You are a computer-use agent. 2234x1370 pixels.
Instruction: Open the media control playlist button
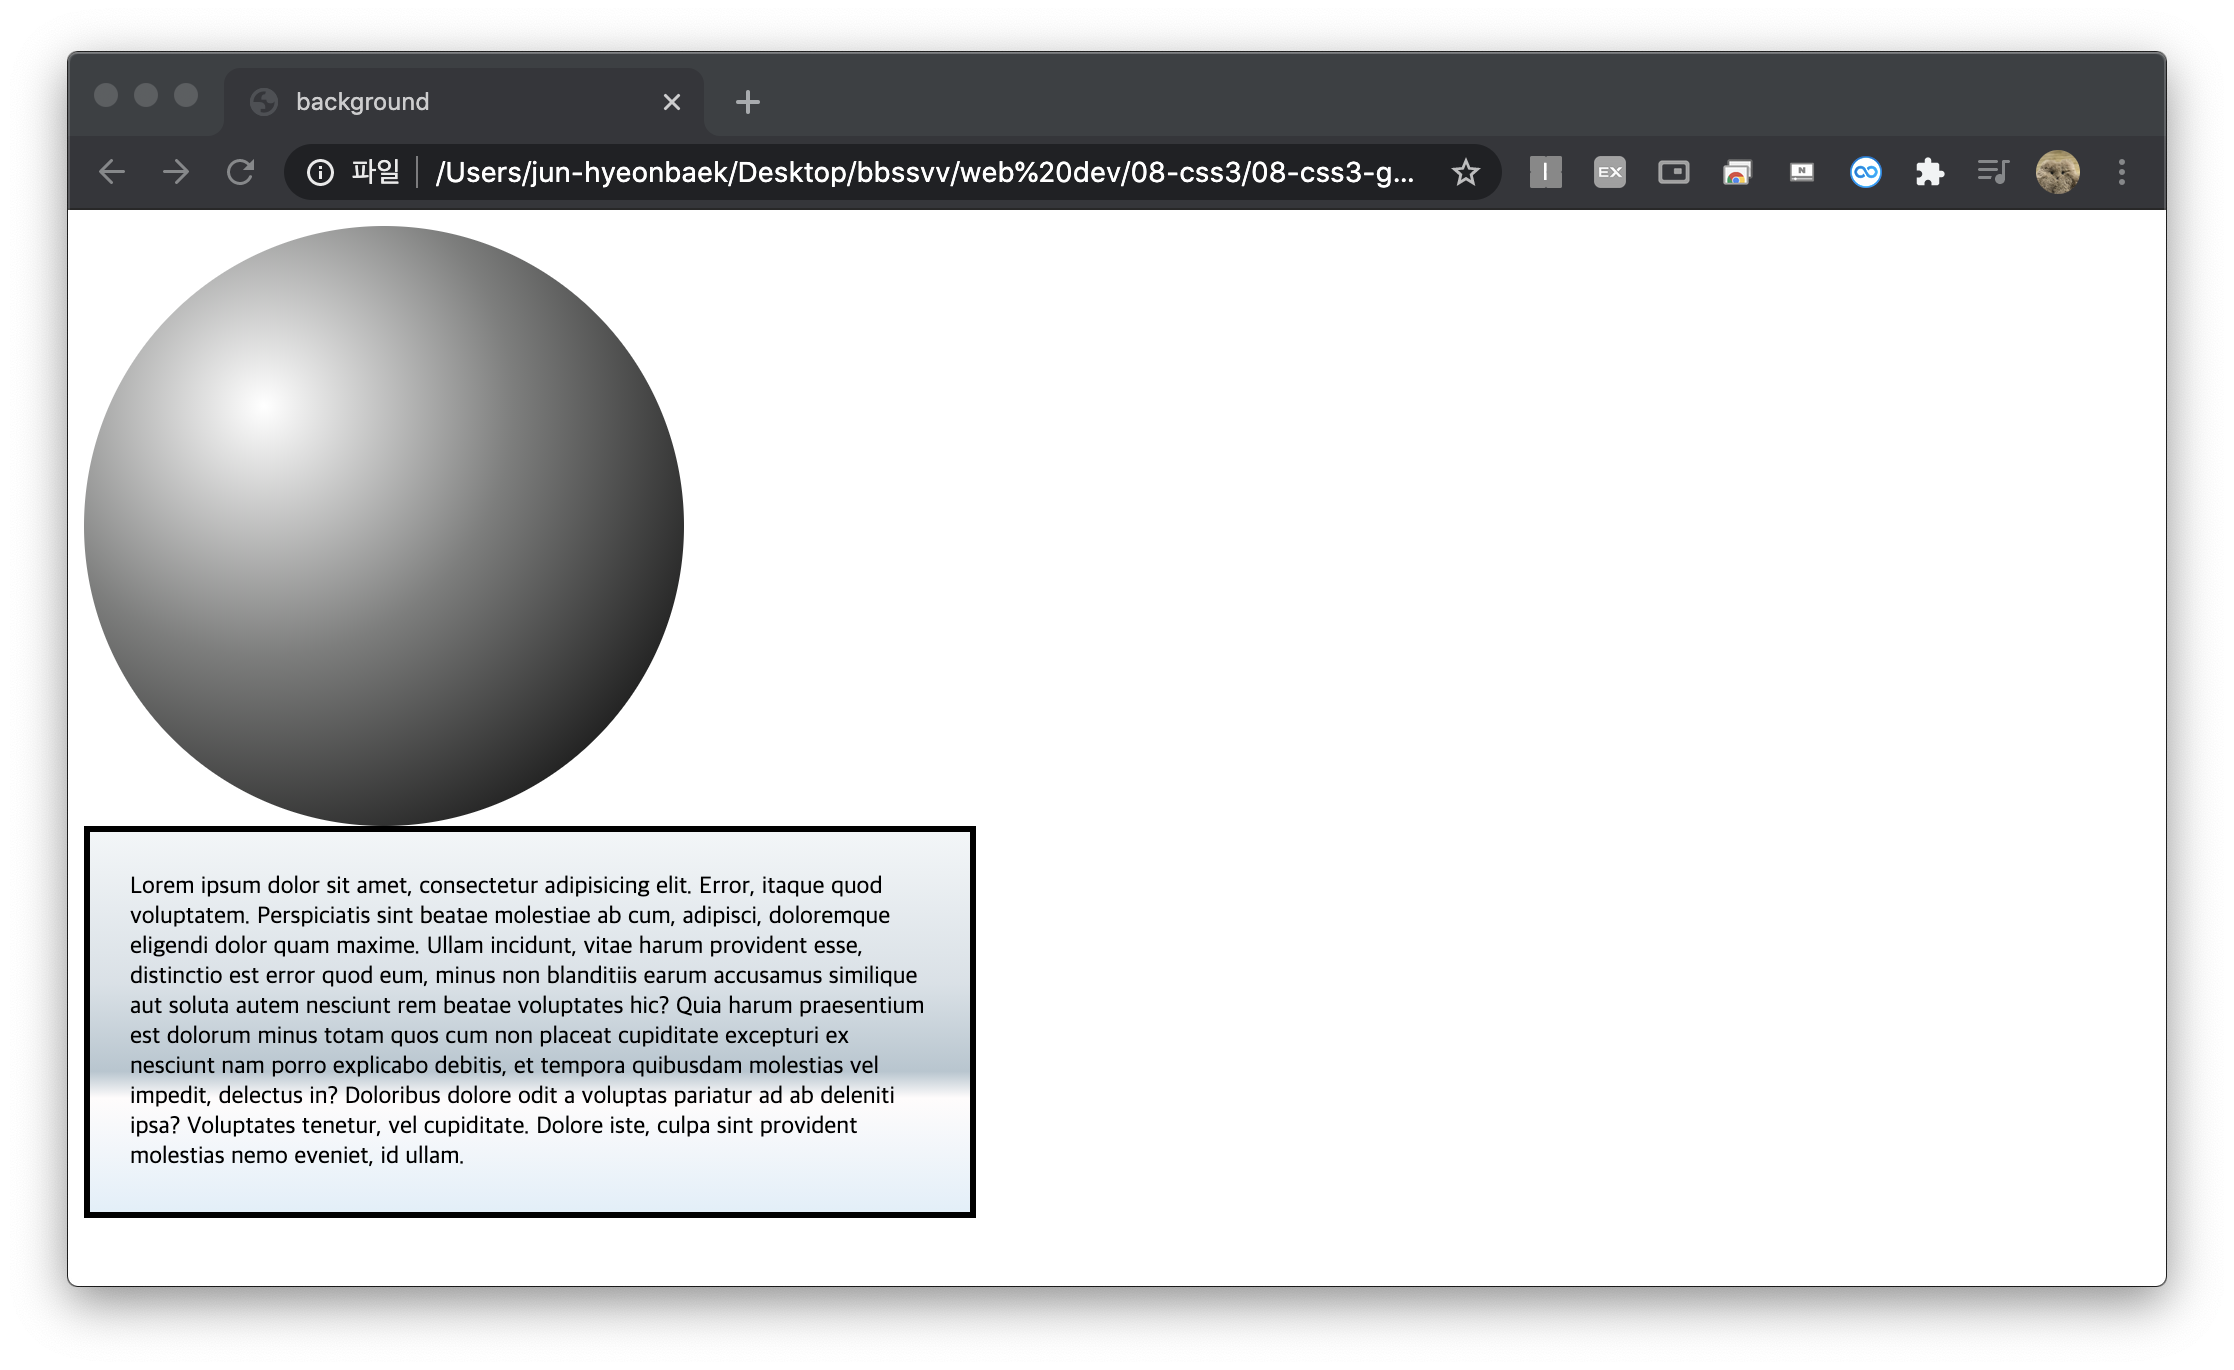click(x=1993, y=172)
